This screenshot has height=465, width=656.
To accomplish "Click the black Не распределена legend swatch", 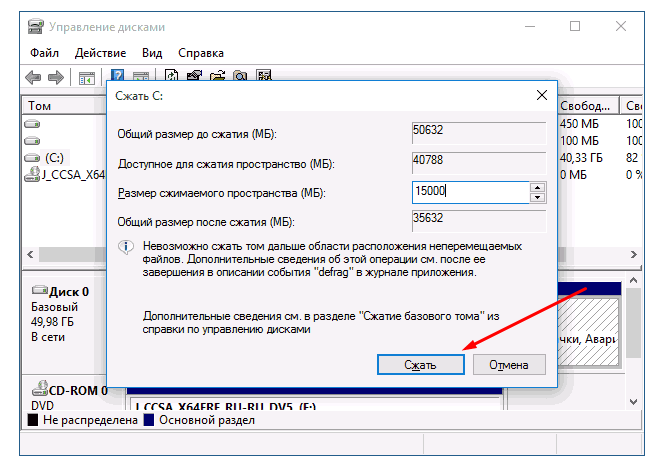I will coord(33,420).
